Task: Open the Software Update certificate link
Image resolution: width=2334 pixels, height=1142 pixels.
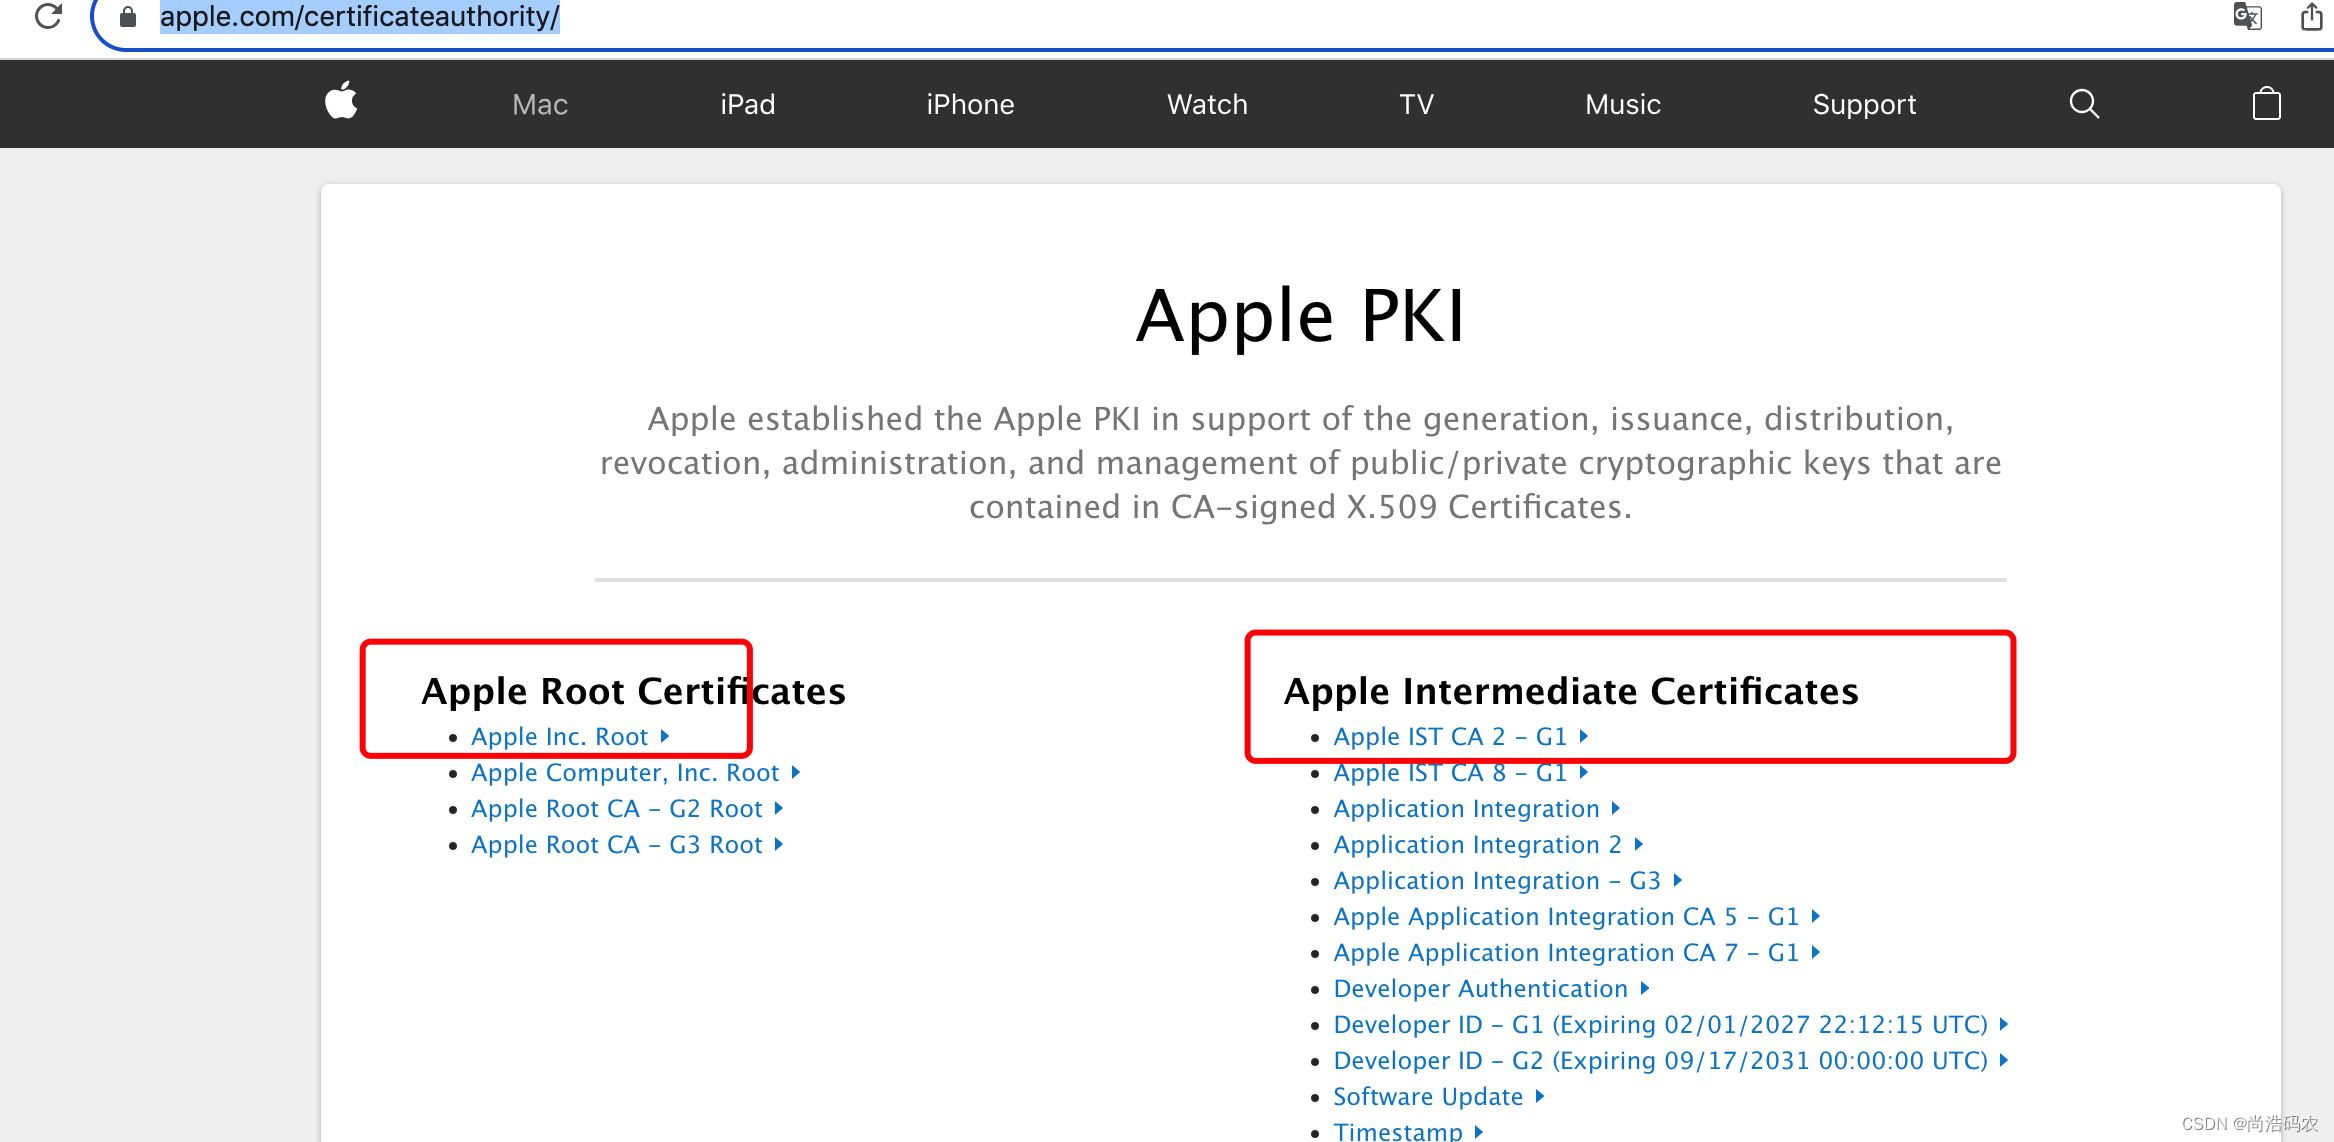Action: click(1430, 1096)
